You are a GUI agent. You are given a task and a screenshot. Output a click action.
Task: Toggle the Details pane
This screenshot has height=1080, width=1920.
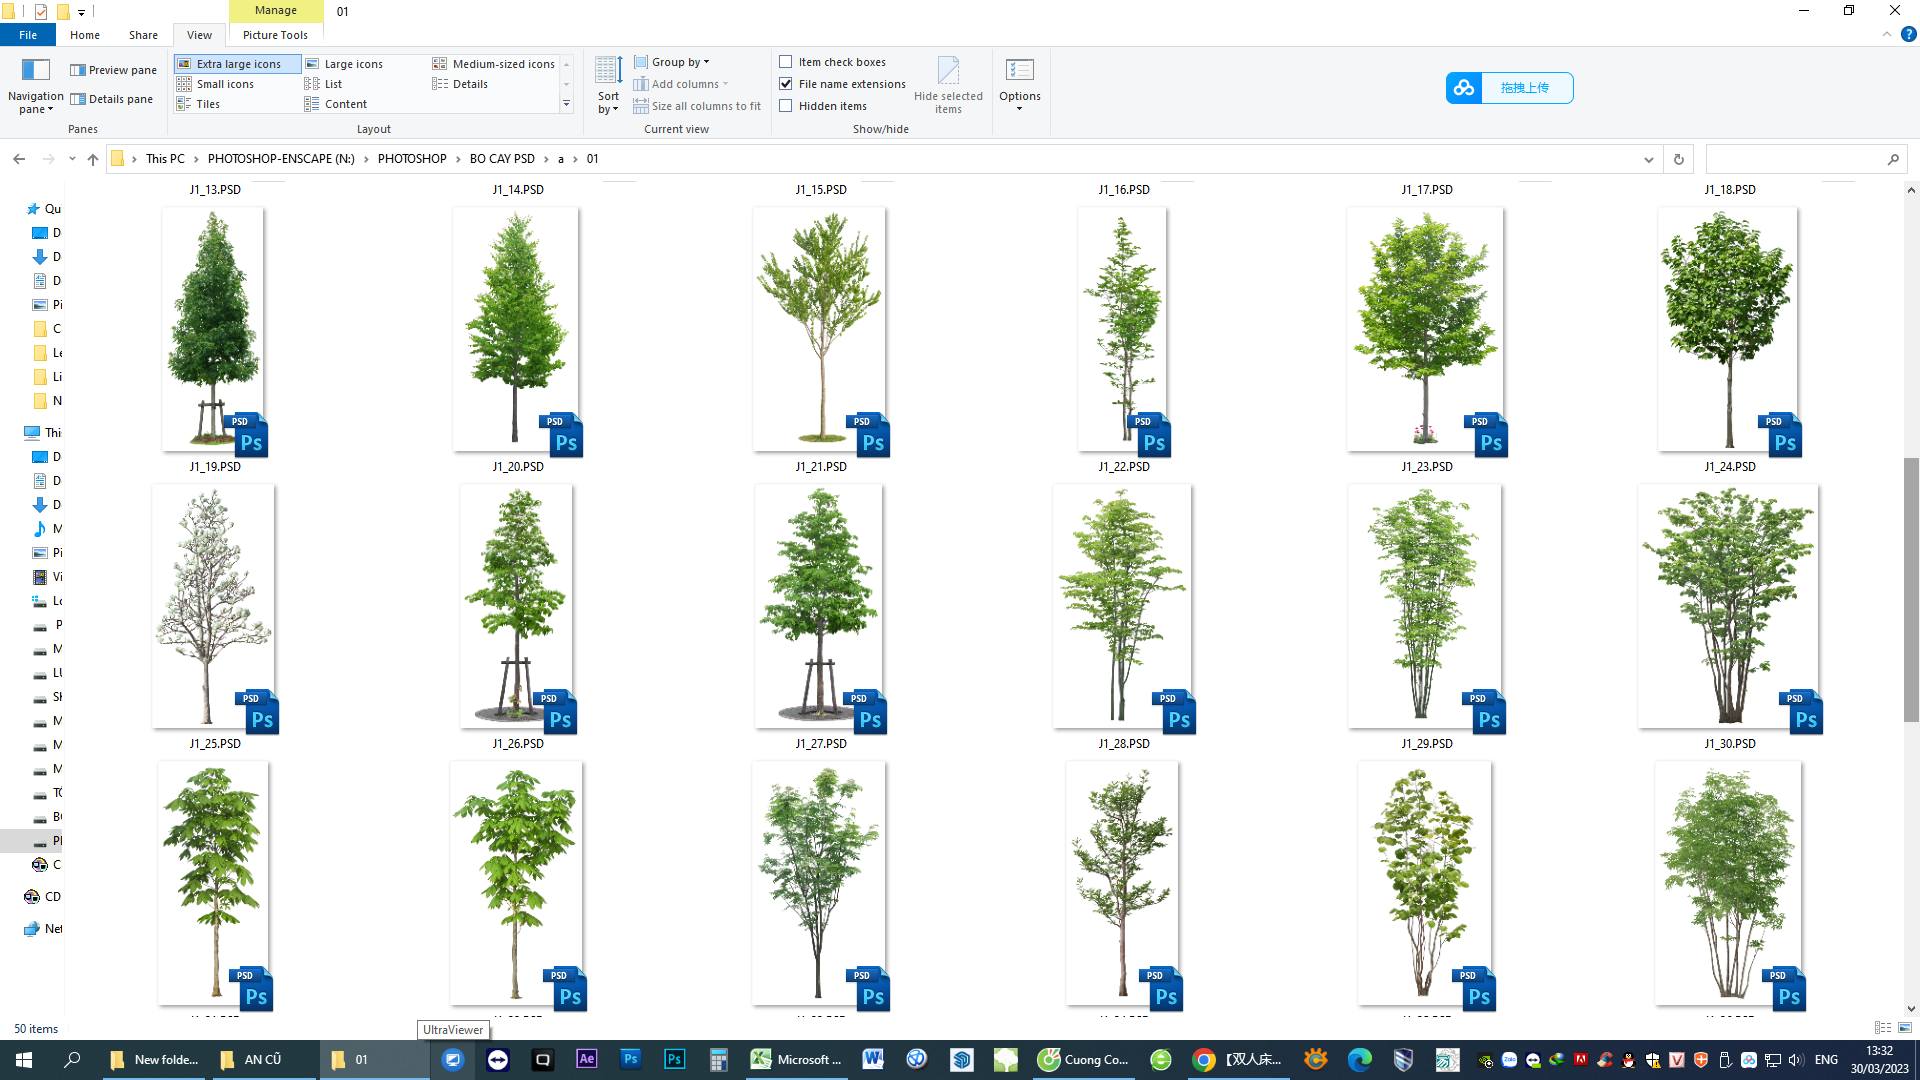[x=111, y=99]
